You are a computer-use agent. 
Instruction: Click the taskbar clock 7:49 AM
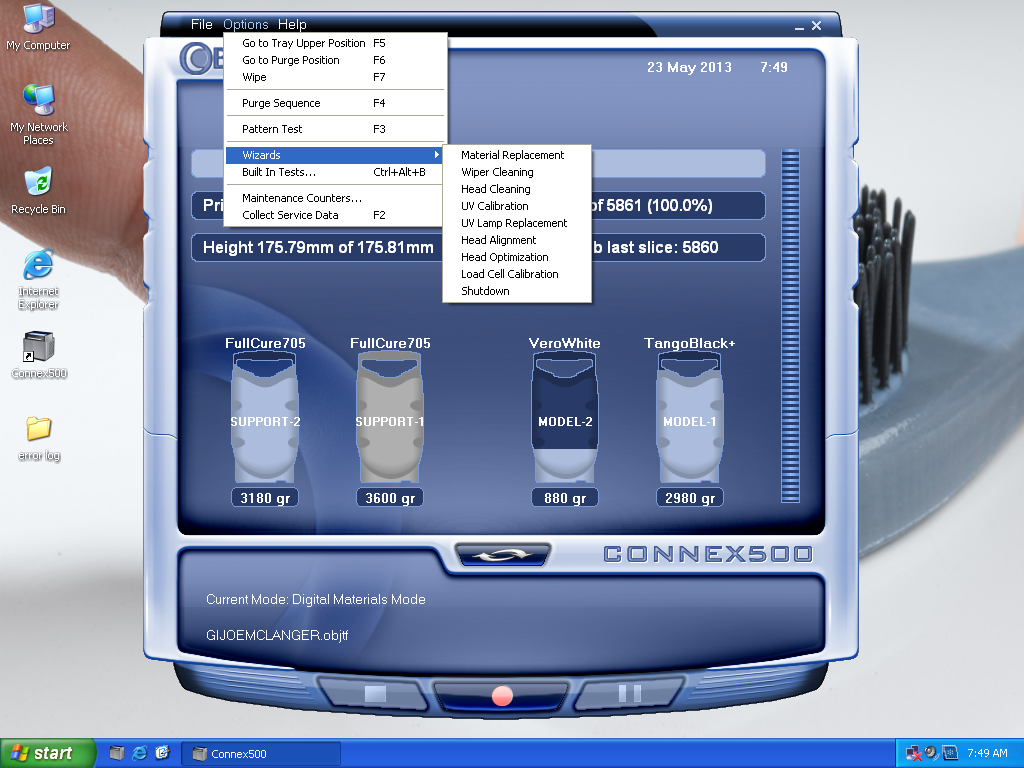point(987,753)
